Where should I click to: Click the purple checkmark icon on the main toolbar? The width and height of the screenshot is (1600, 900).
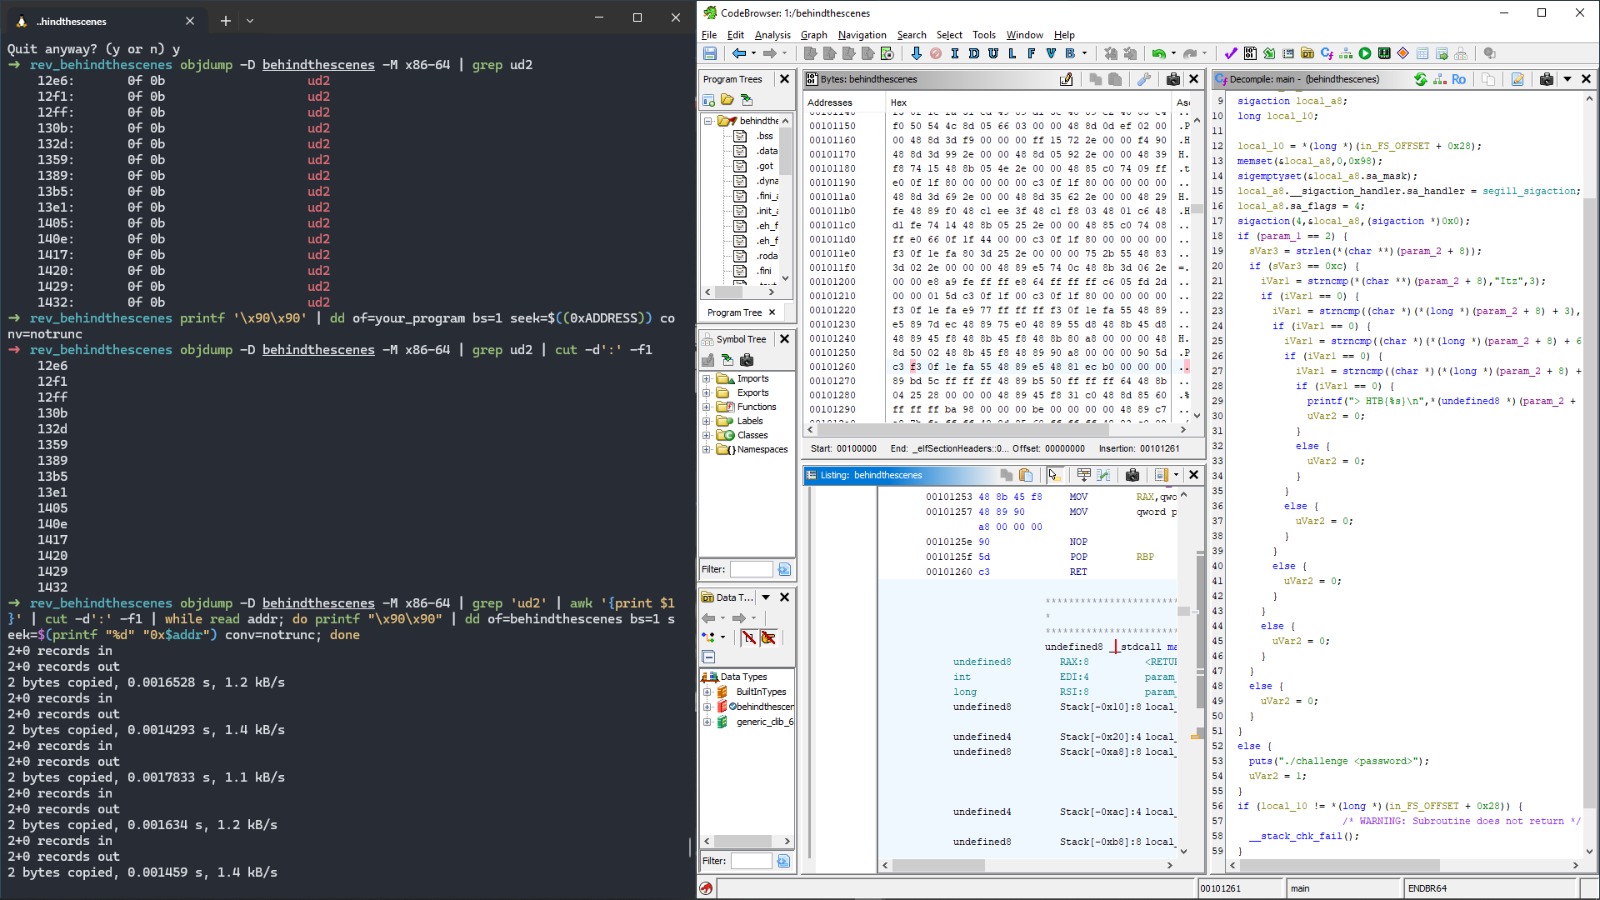(1229, 53)
